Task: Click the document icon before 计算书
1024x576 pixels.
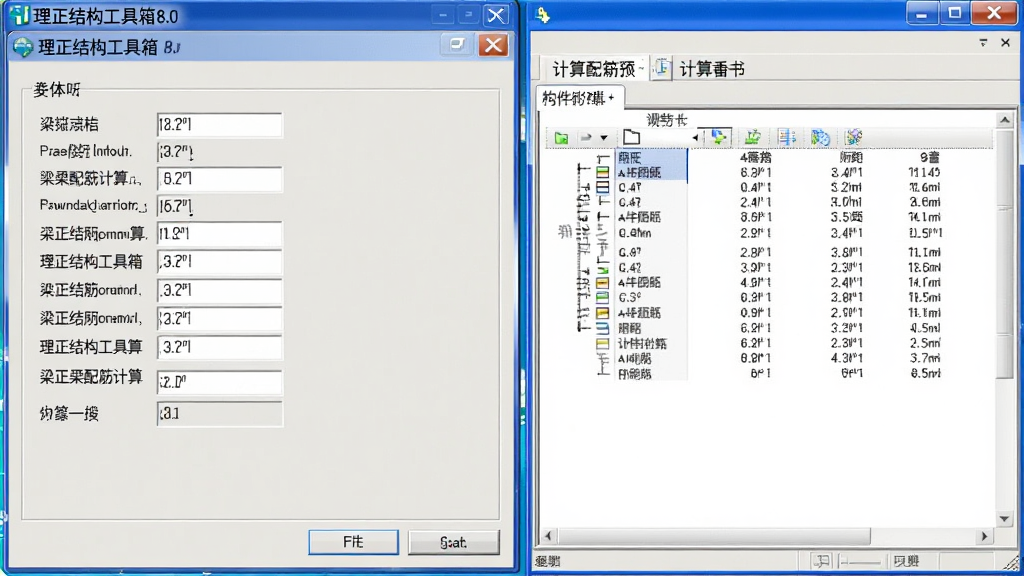Action: (662, 68)
